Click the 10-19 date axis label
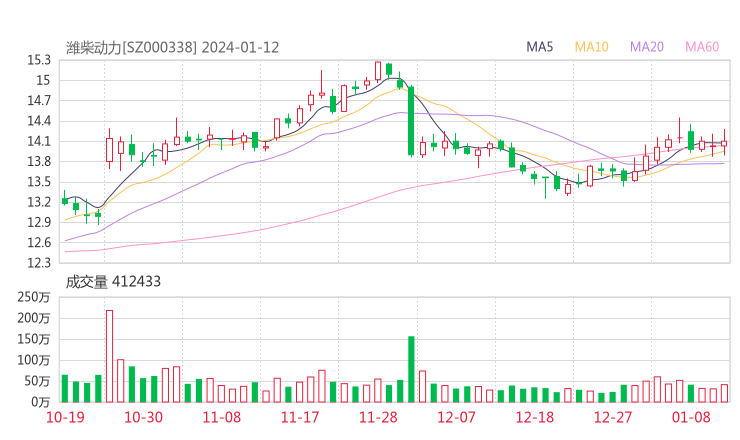Viewport: 740px width, 440px height. [x=65, y=417]
